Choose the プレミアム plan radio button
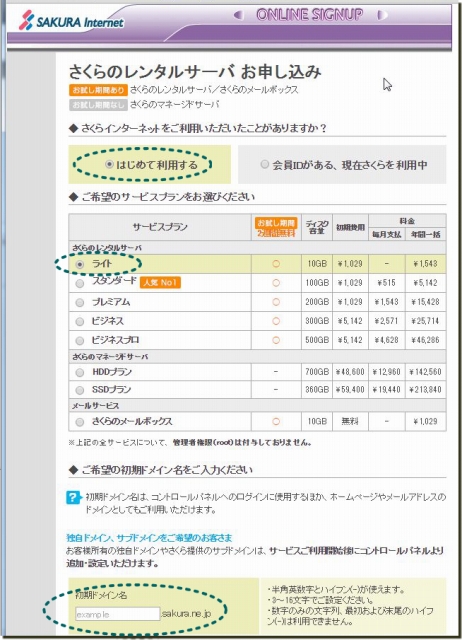Screen dimensions: 462x640 tap(80, 302)
